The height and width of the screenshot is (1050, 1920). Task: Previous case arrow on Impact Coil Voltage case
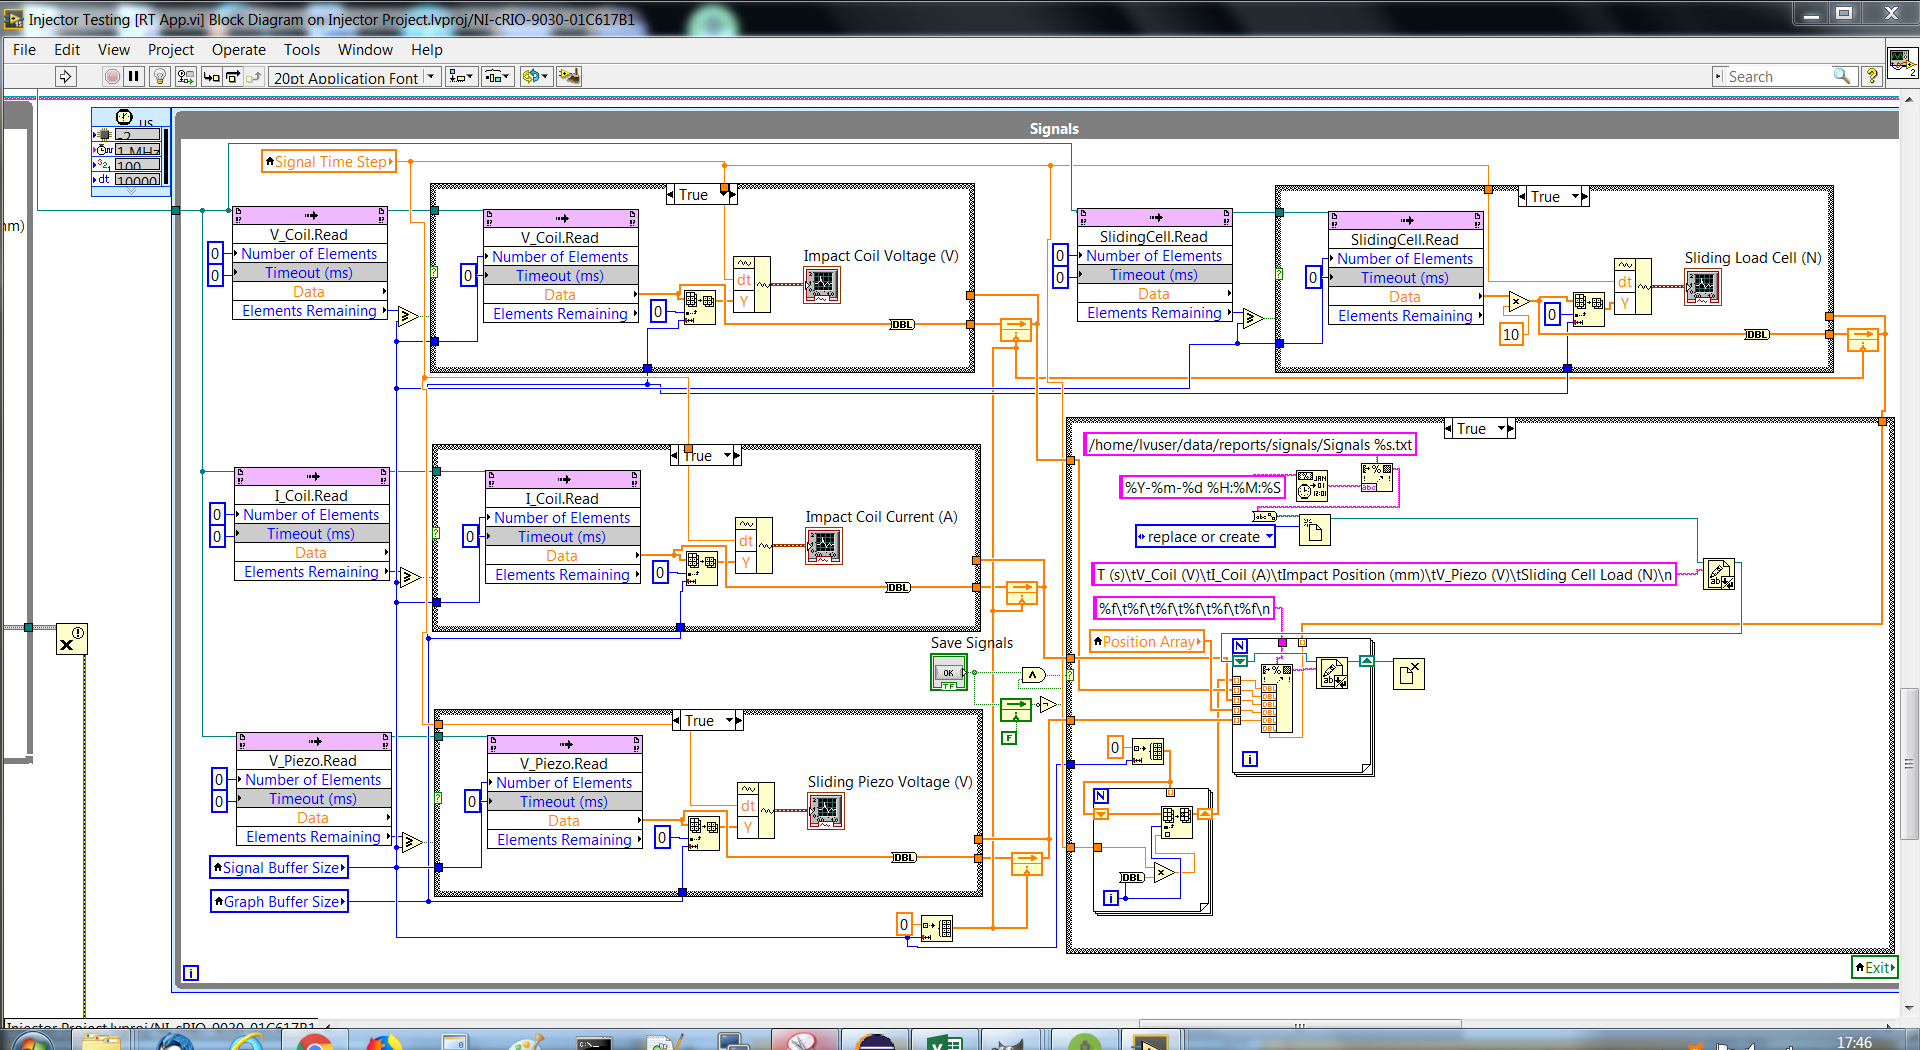click(671, 195)
